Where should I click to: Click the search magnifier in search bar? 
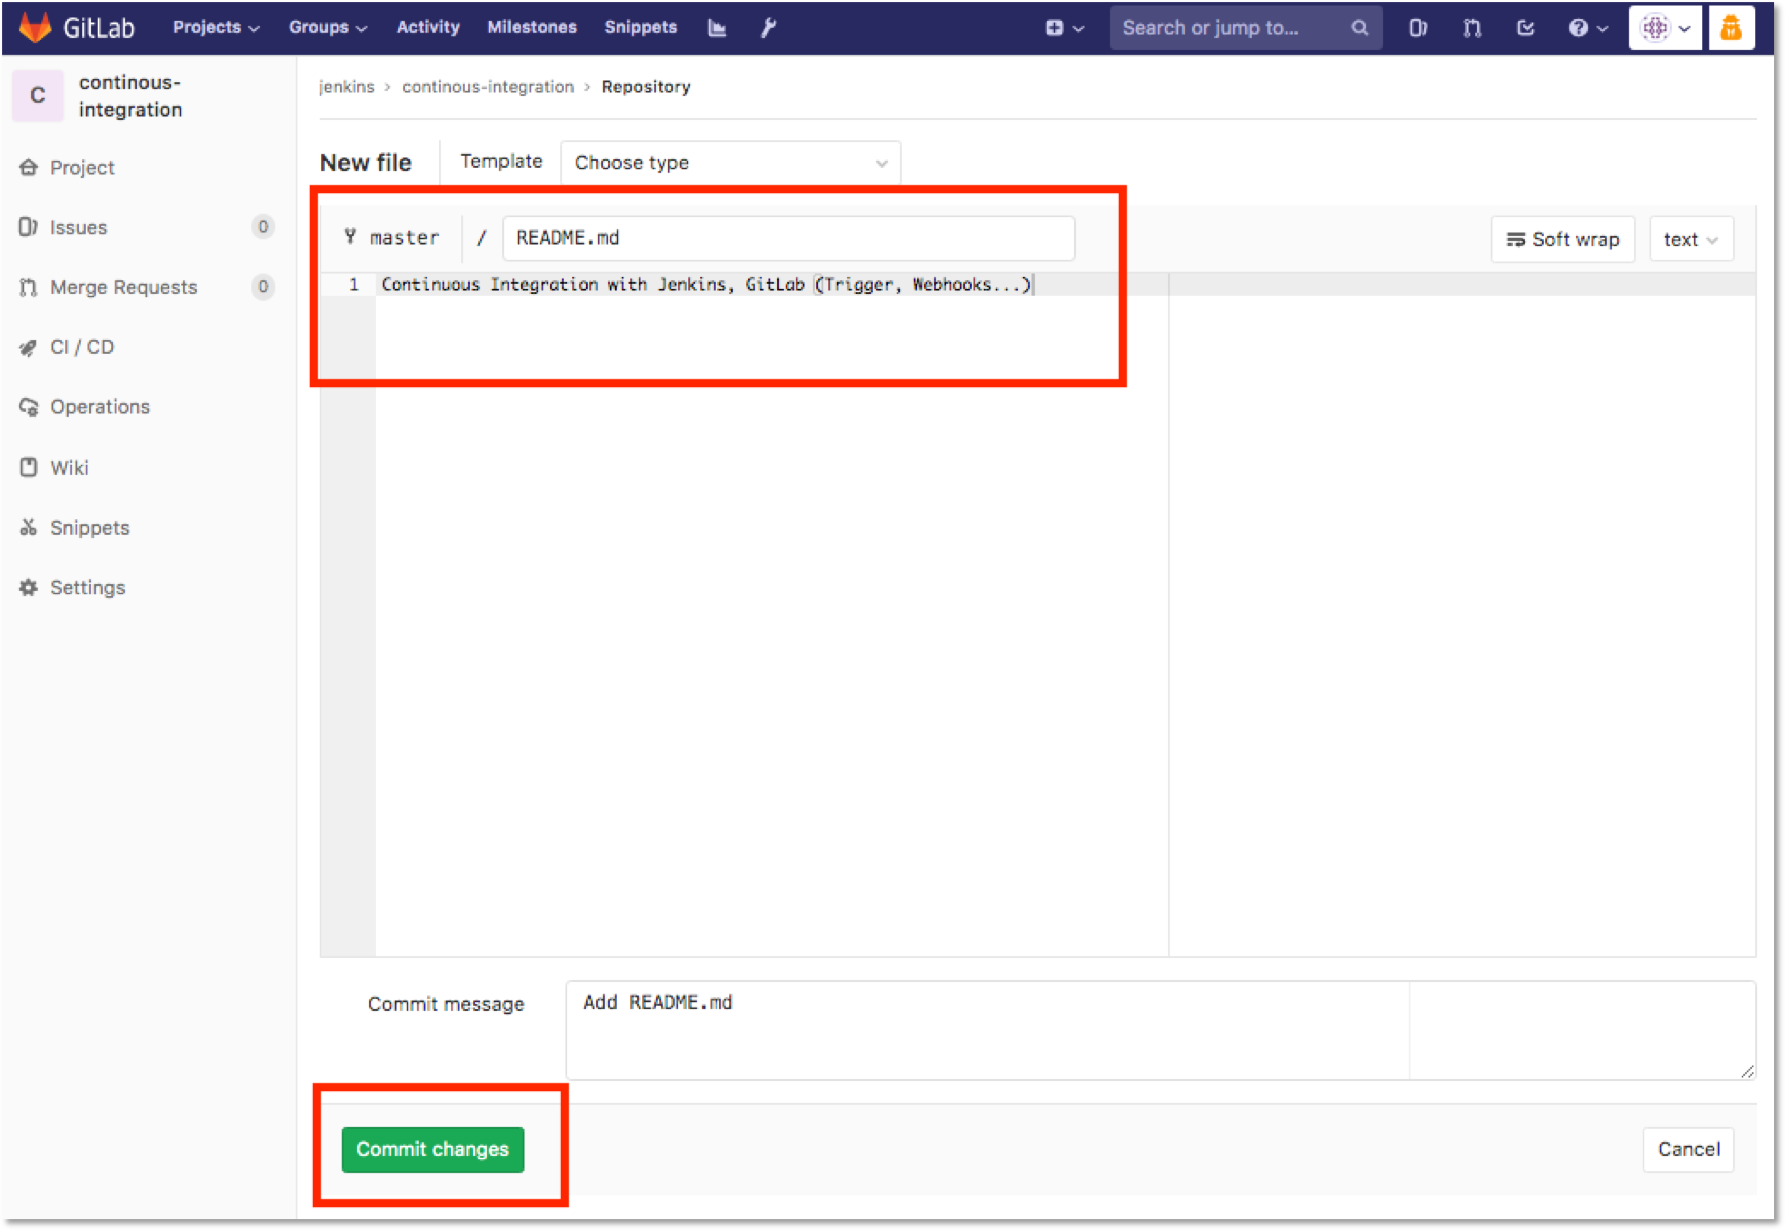click(1359, 27)
